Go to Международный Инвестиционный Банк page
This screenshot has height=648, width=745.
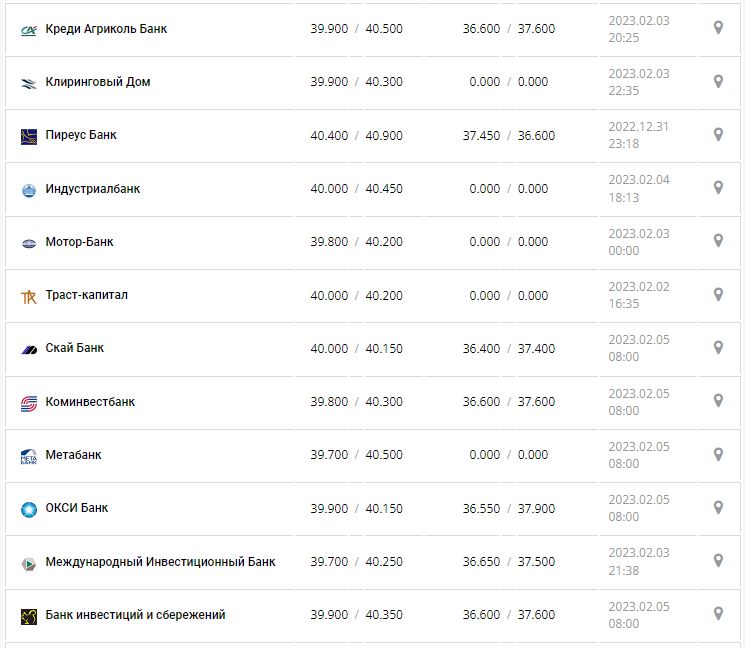(x=160, y=561)
